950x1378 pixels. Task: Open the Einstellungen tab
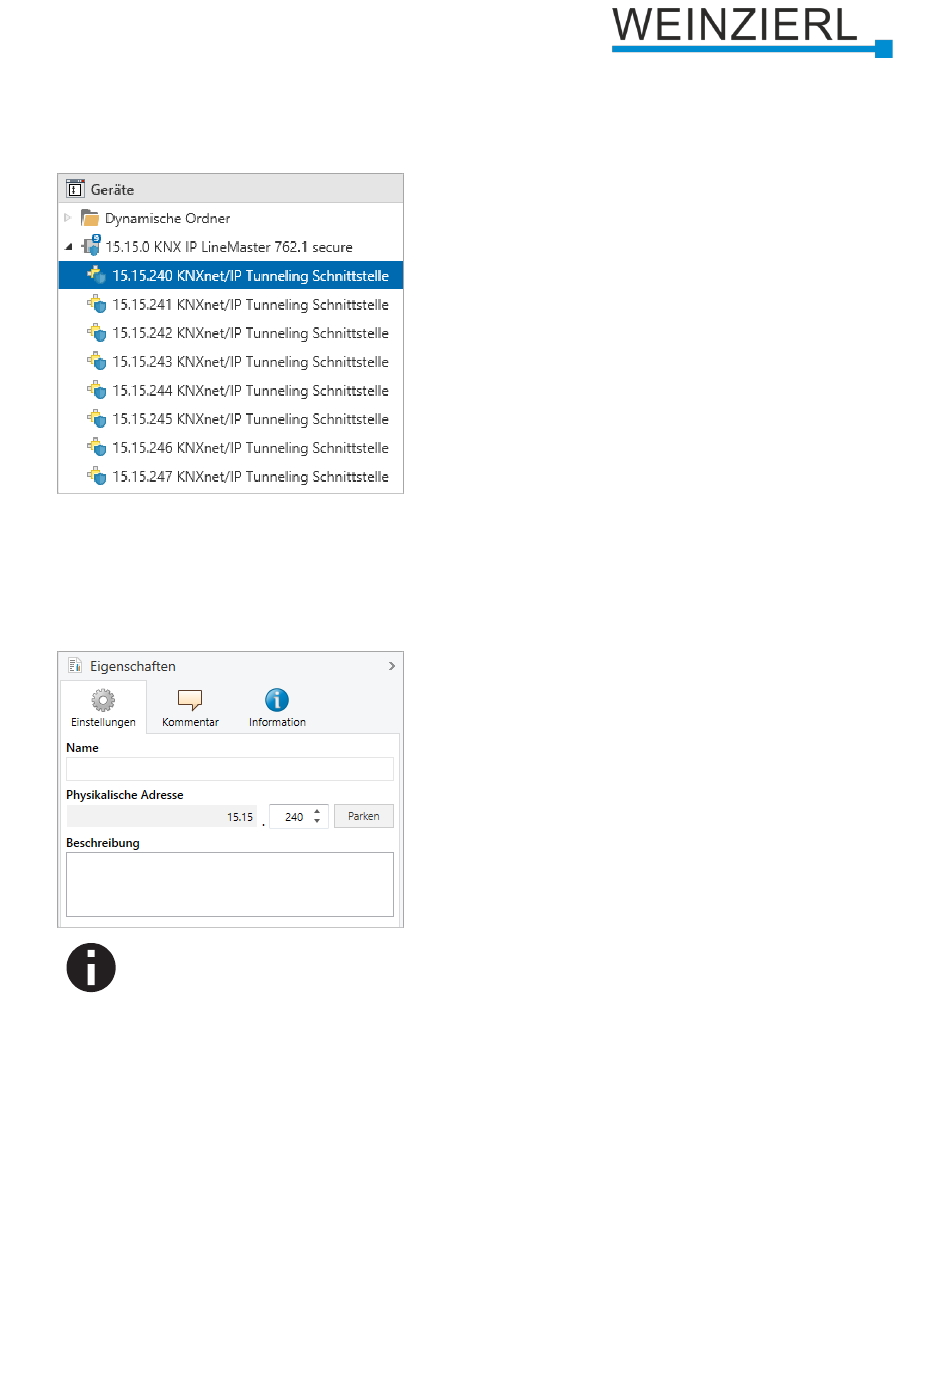103,708
